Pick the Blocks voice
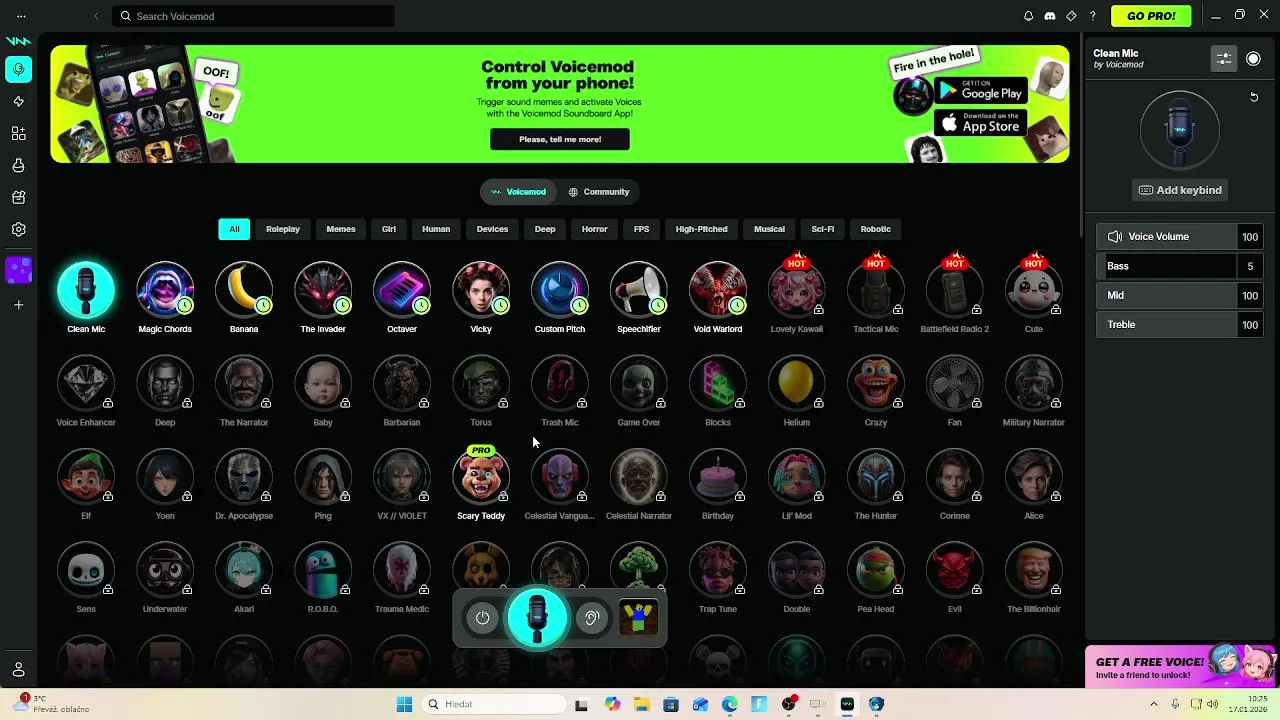Viewport: 1280px width, 720px height. pos(718,384)
